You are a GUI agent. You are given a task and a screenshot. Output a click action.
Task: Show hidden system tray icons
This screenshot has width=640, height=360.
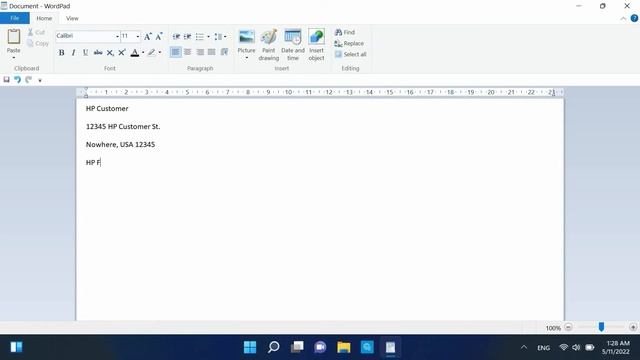524,348
